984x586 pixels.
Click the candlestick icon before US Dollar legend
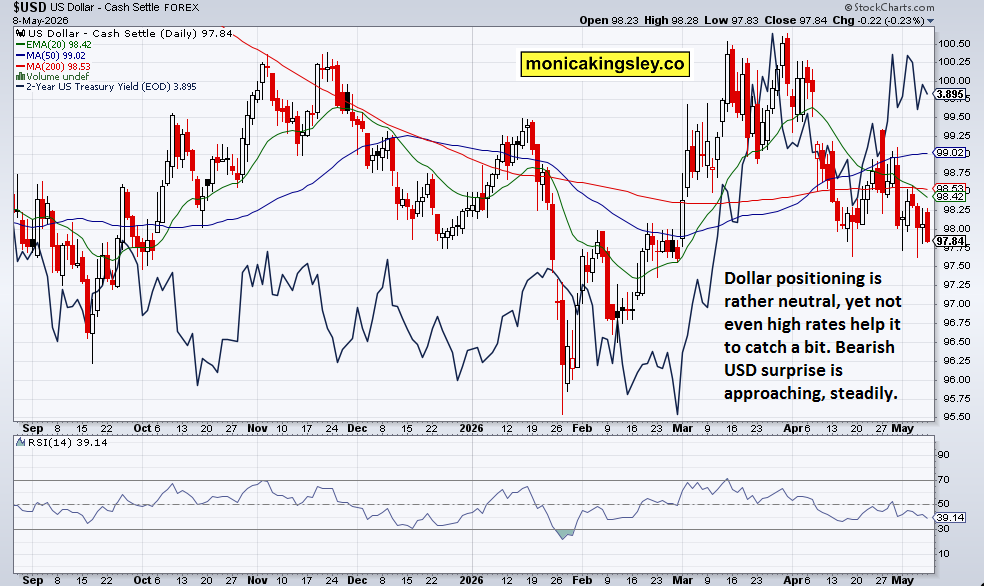pyautogui.click(x=20, y=34)
